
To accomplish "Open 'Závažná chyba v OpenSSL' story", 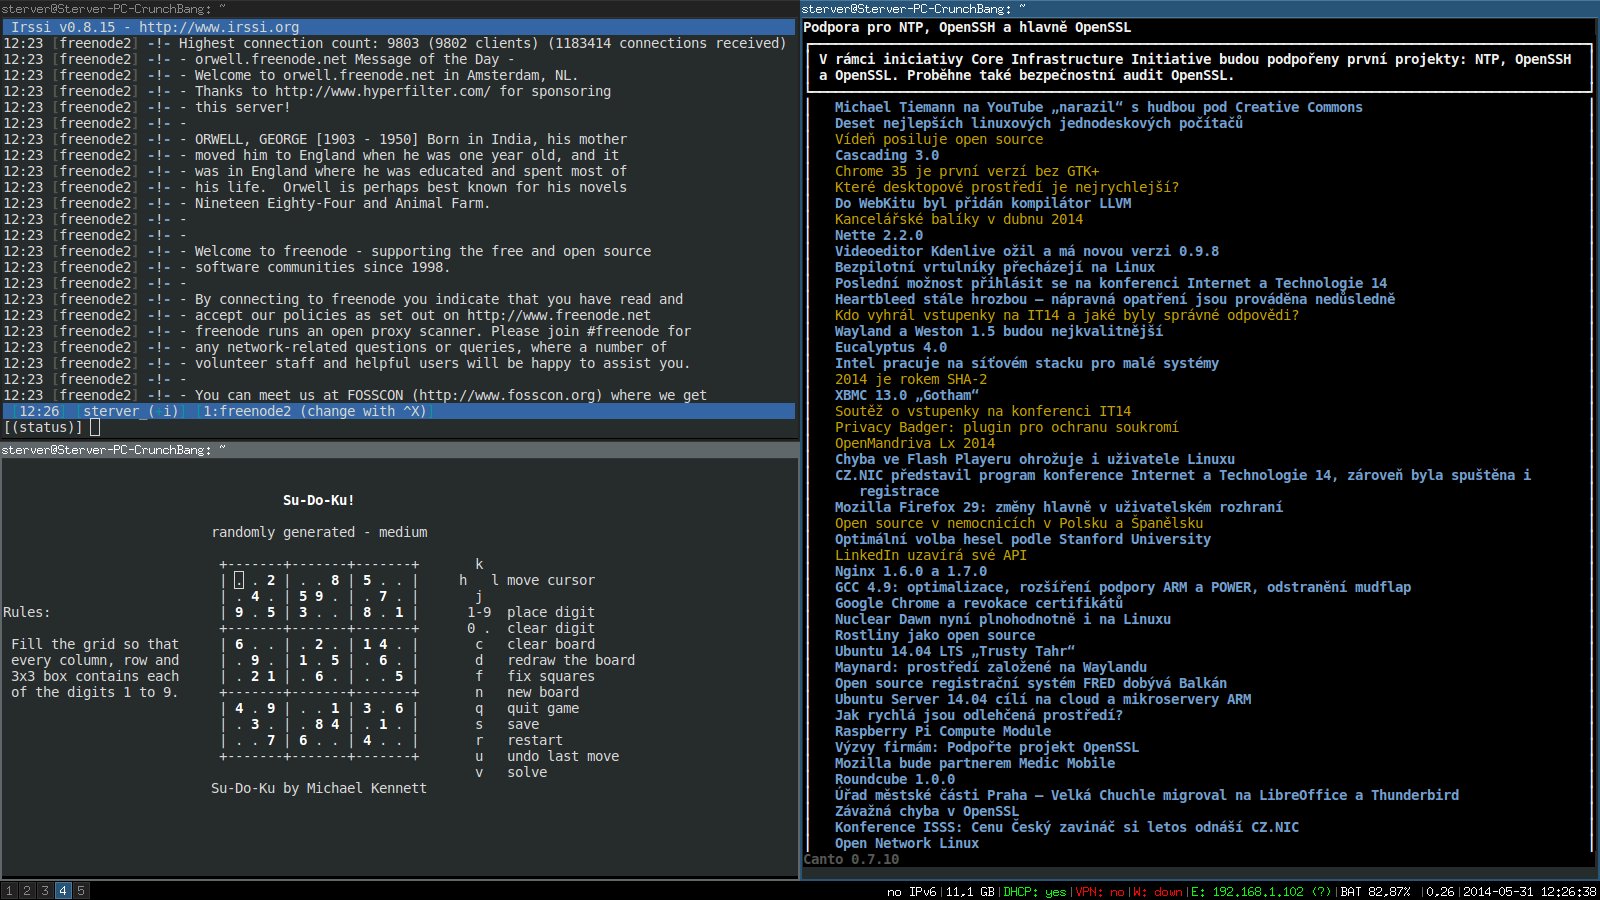I will [x=927, y=811].
